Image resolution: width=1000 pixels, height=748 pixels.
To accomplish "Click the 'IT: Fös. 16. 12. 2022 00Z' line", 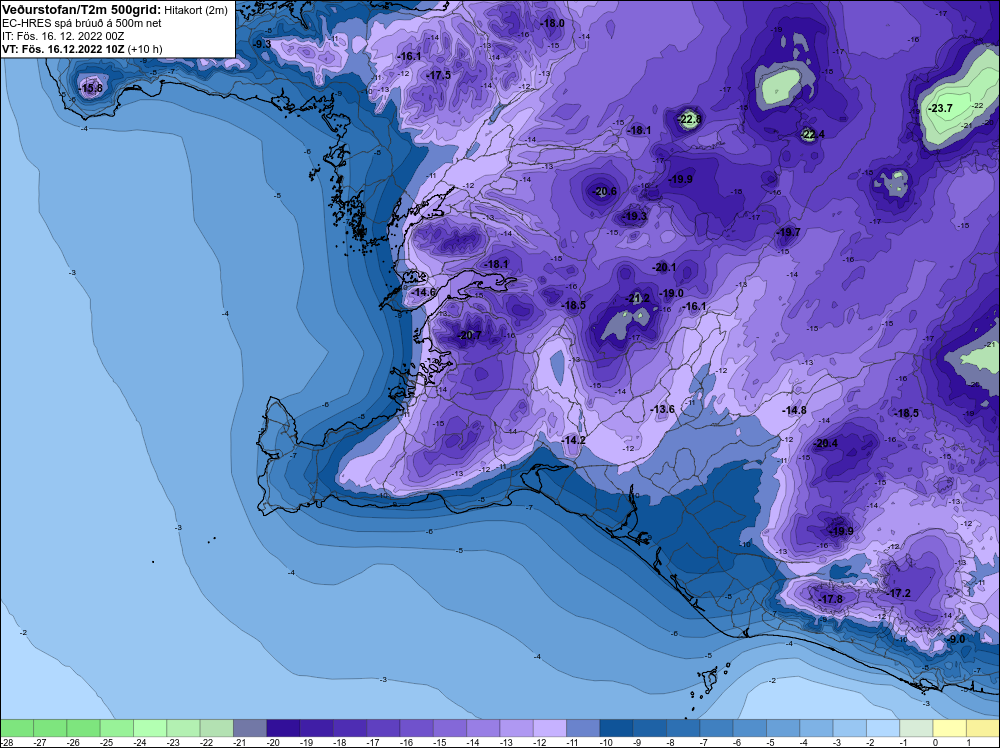I will [x=63, y=36].
